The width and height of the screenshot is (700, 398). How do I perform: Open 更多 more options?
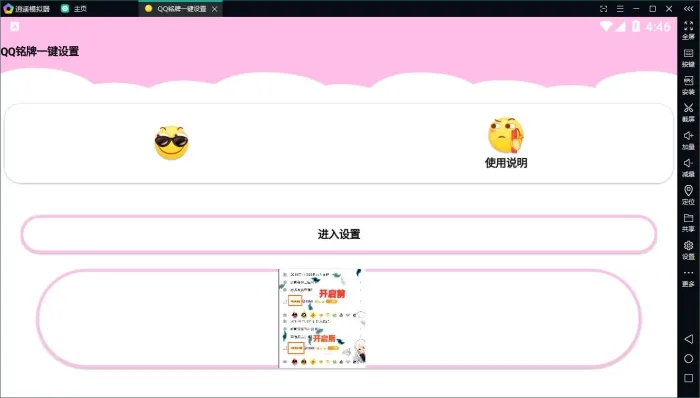688,278
